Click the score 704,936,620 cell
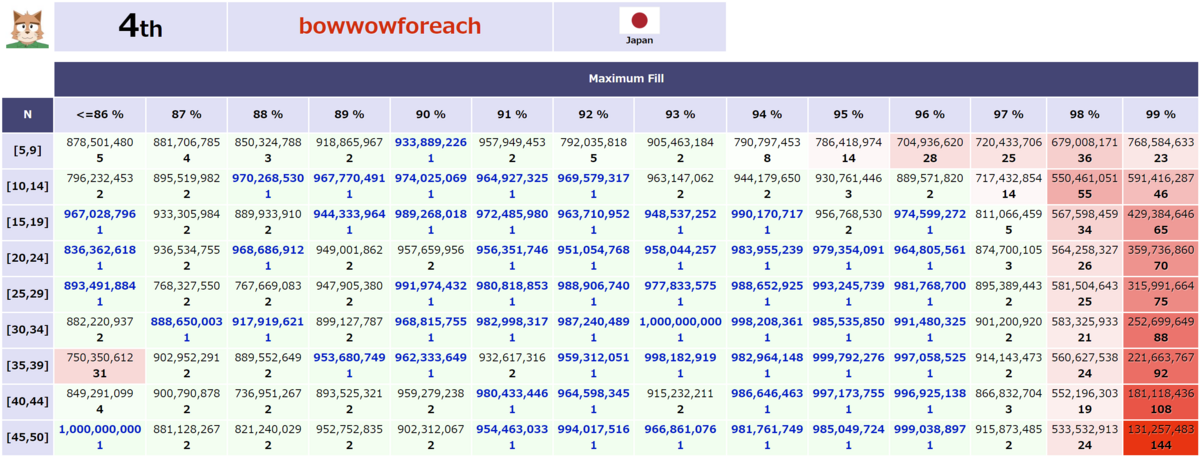This screenshot has width=1200, height=457. click(x=930, y=150)
